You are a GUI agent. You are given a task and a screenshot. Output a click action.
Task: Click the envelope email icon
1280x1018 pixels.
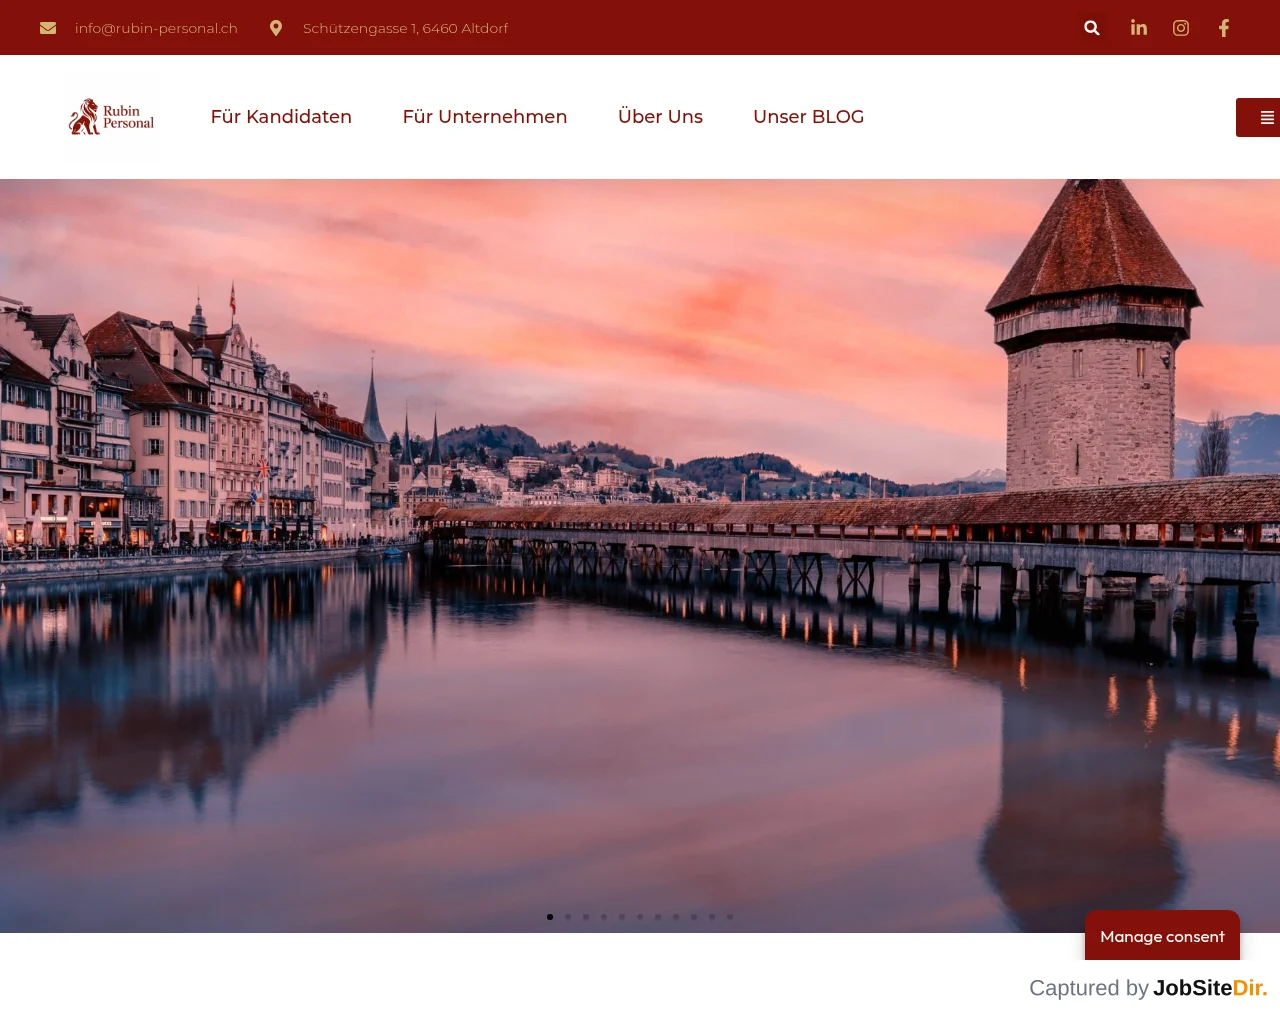(48, 28)
